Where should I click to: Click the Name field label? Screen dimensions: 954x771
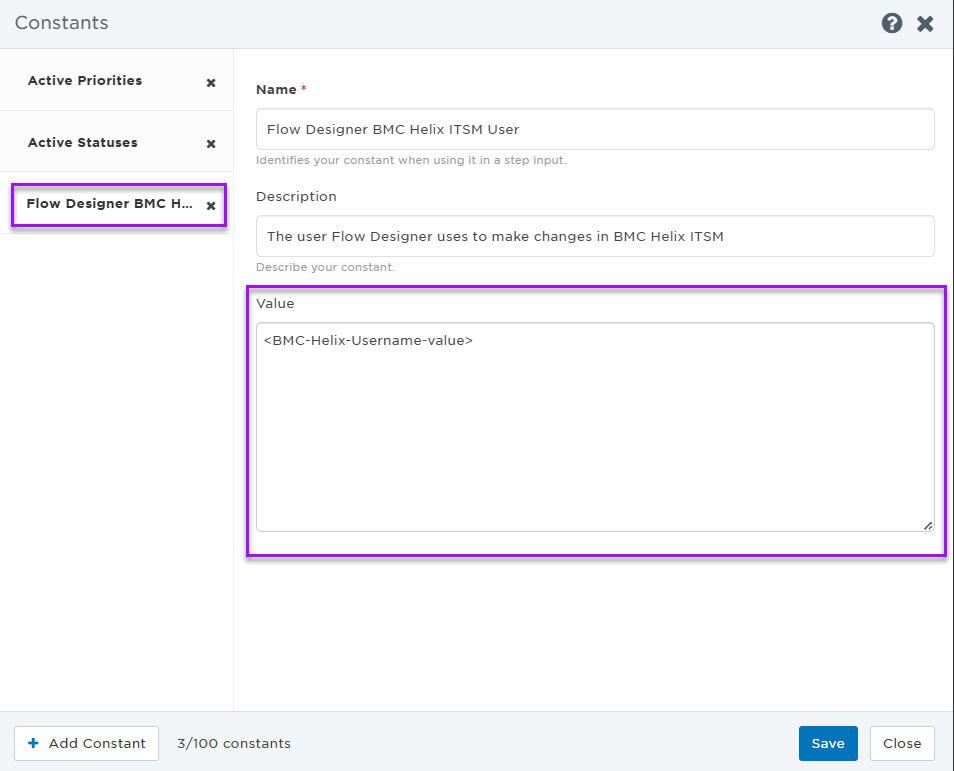click(x=276, y=89)
